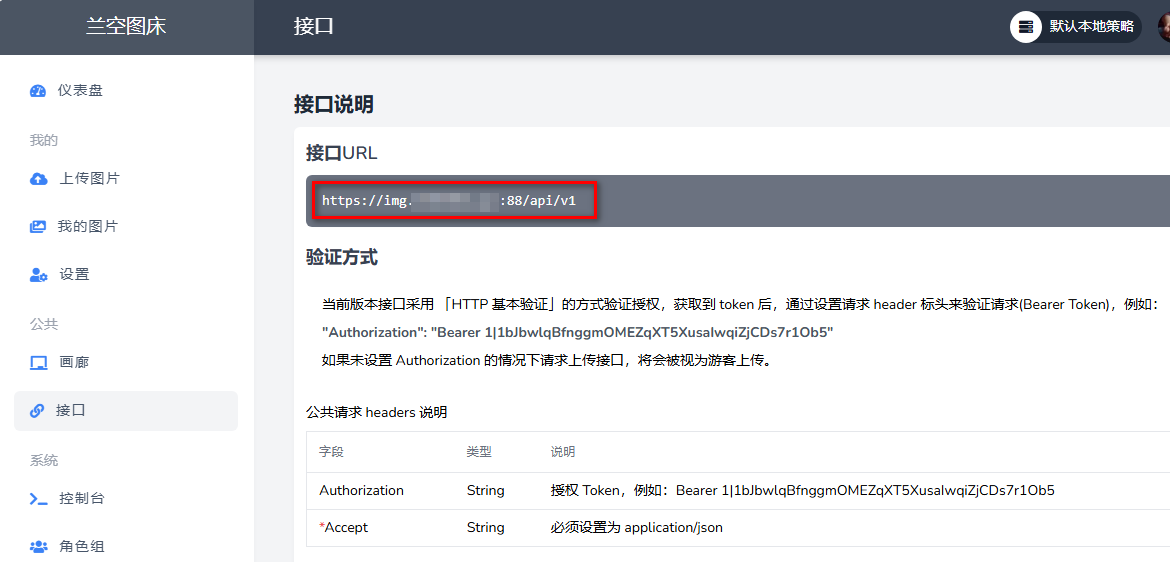Open the user avatar in top bar
This screenshot has width=1170, height=562.
(x=1164, y=27)
